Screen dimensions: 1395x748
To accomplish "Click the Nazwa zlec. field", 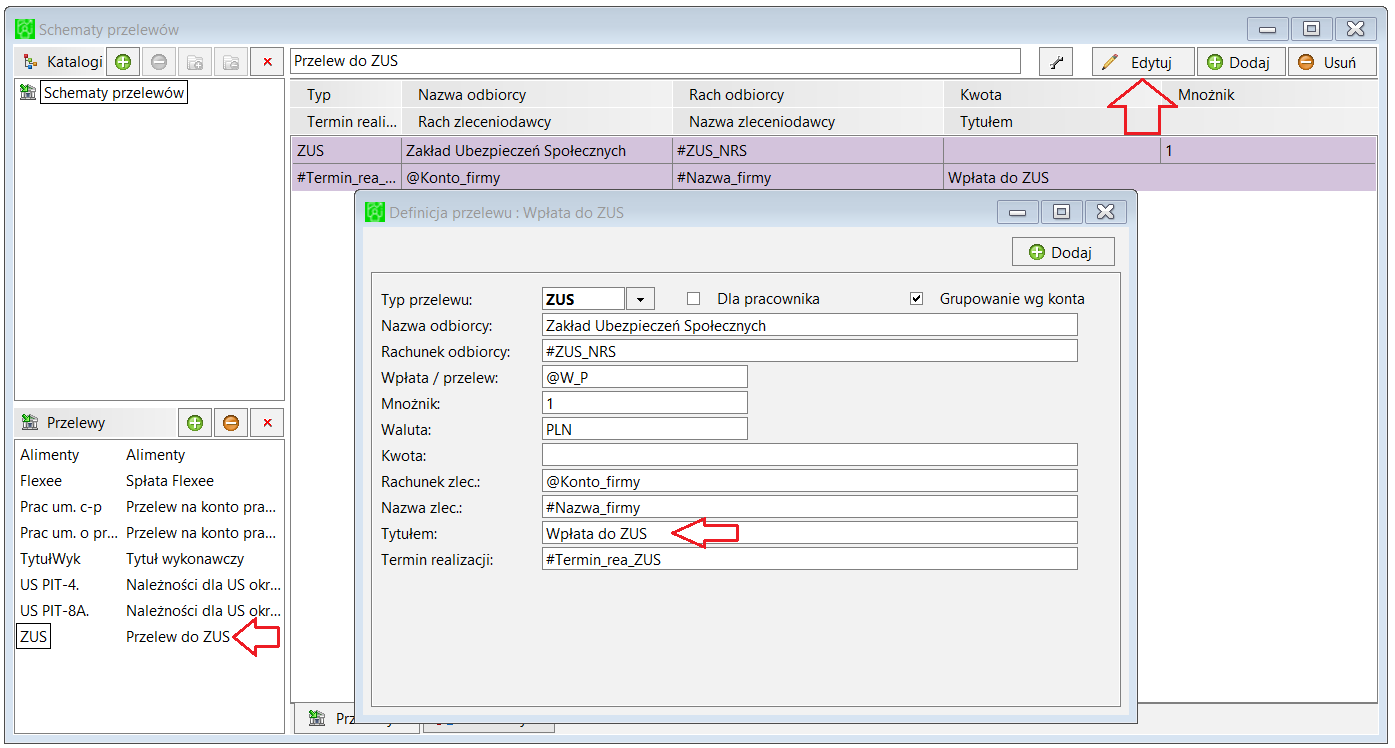I will click(x=809, y=507).
